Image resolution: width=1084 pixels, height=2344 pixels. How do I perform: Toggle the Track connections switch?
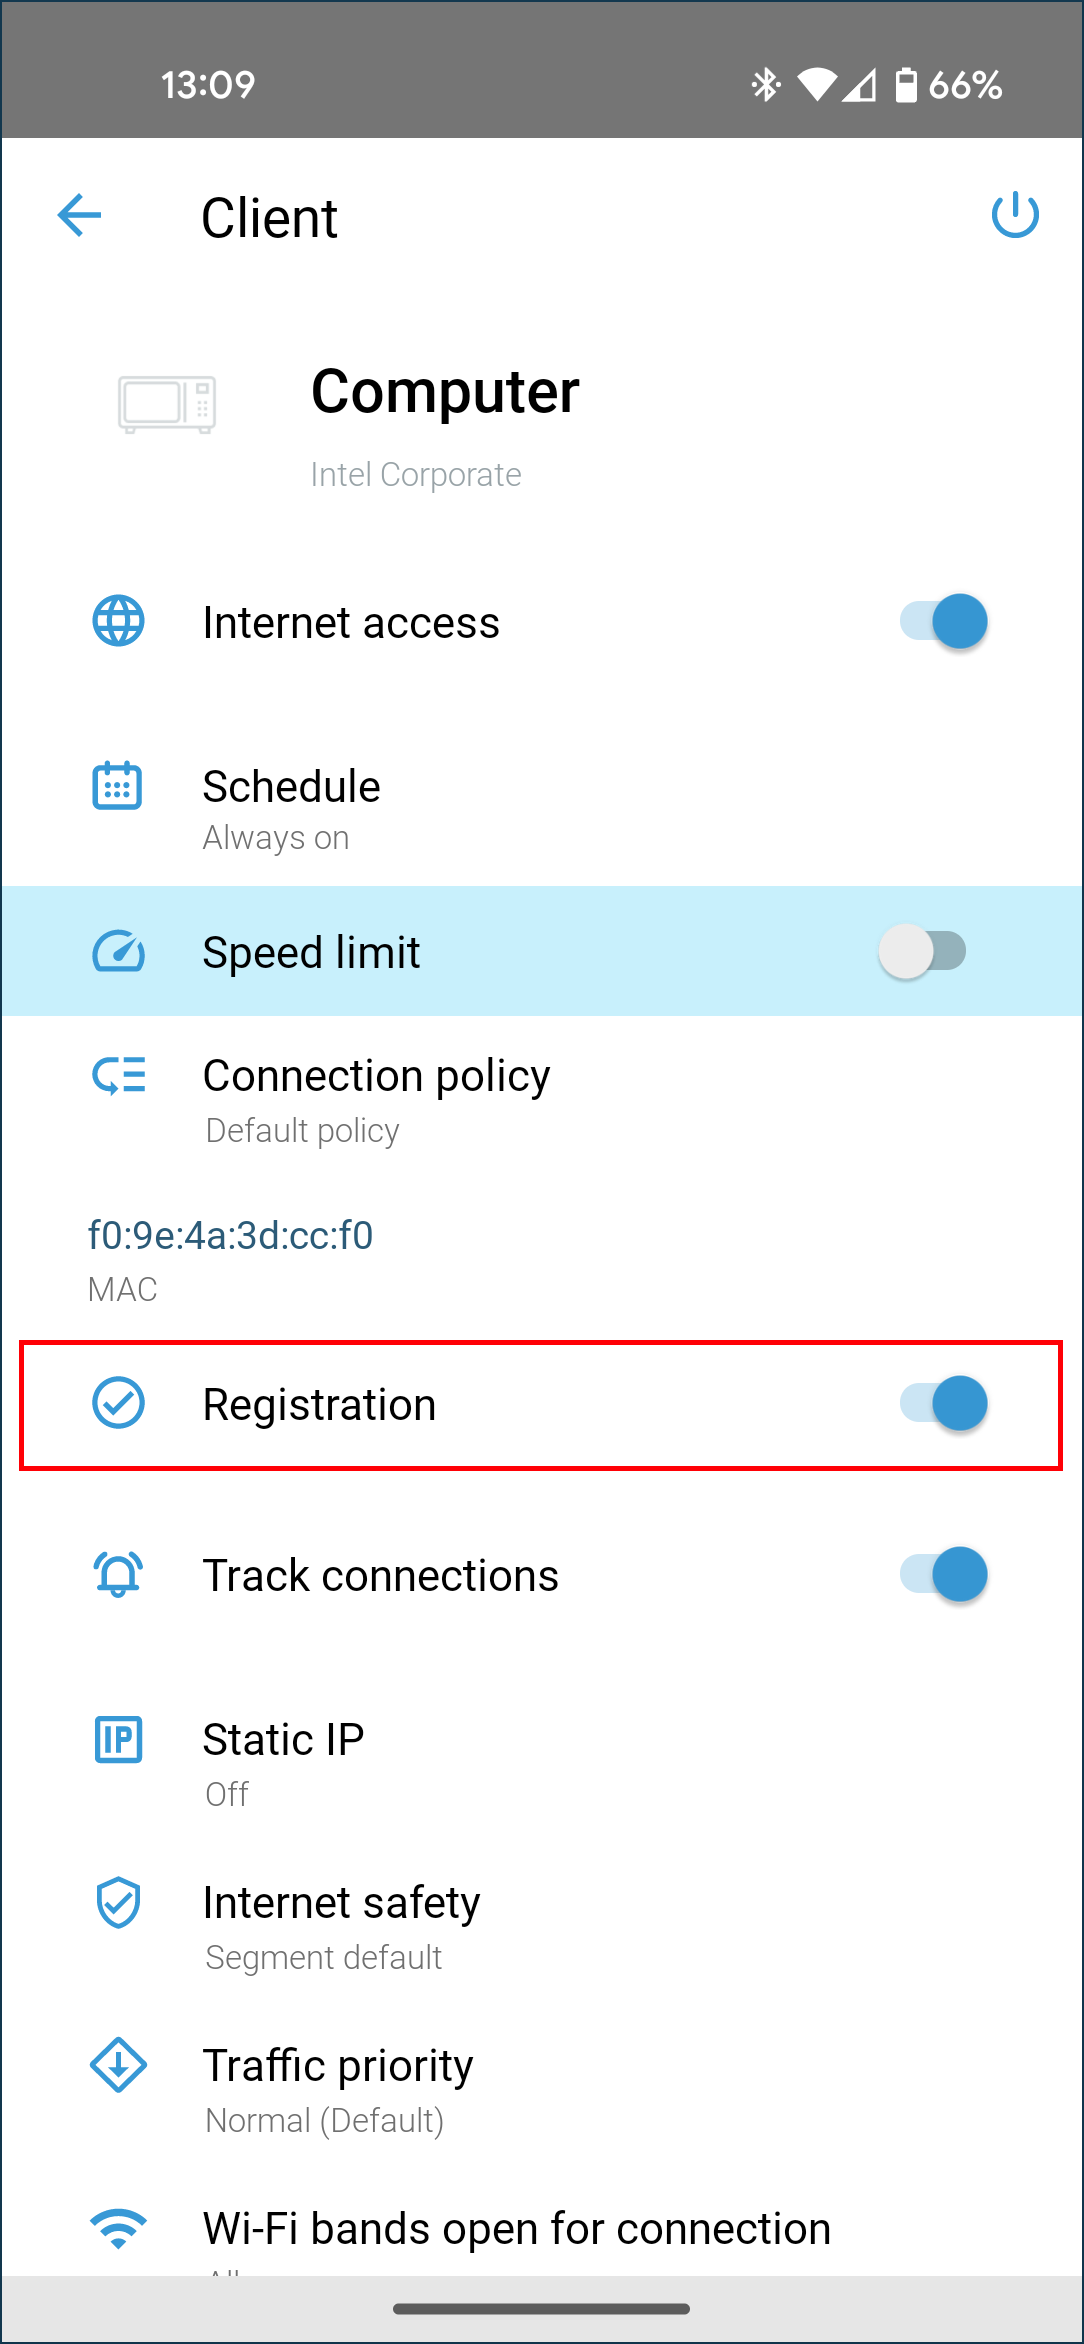pyautogui.click(x=943, y=1575)
